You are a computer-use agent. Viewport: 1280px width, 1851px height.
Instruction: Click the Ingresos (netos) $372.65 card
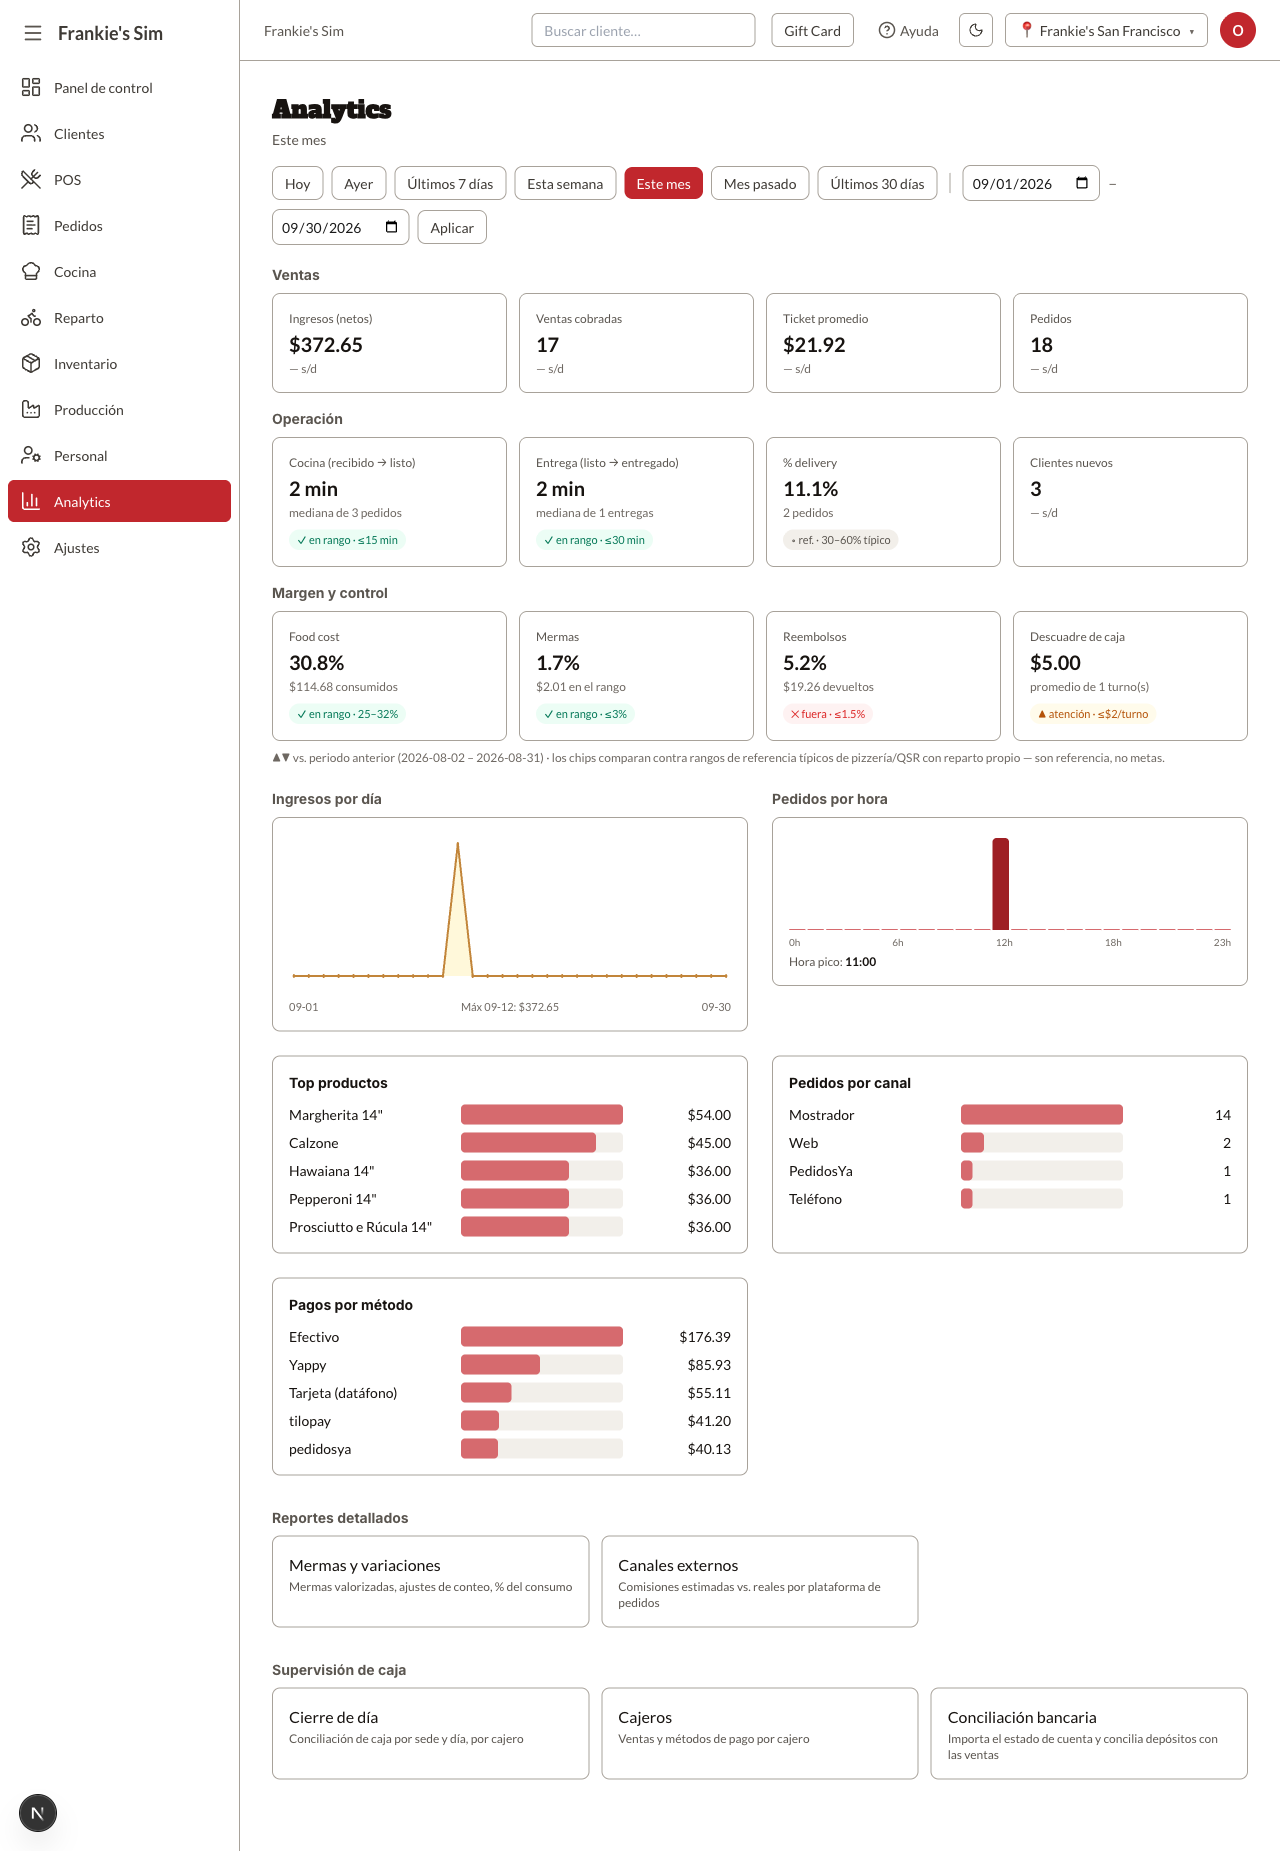click(x=389, y=342)
